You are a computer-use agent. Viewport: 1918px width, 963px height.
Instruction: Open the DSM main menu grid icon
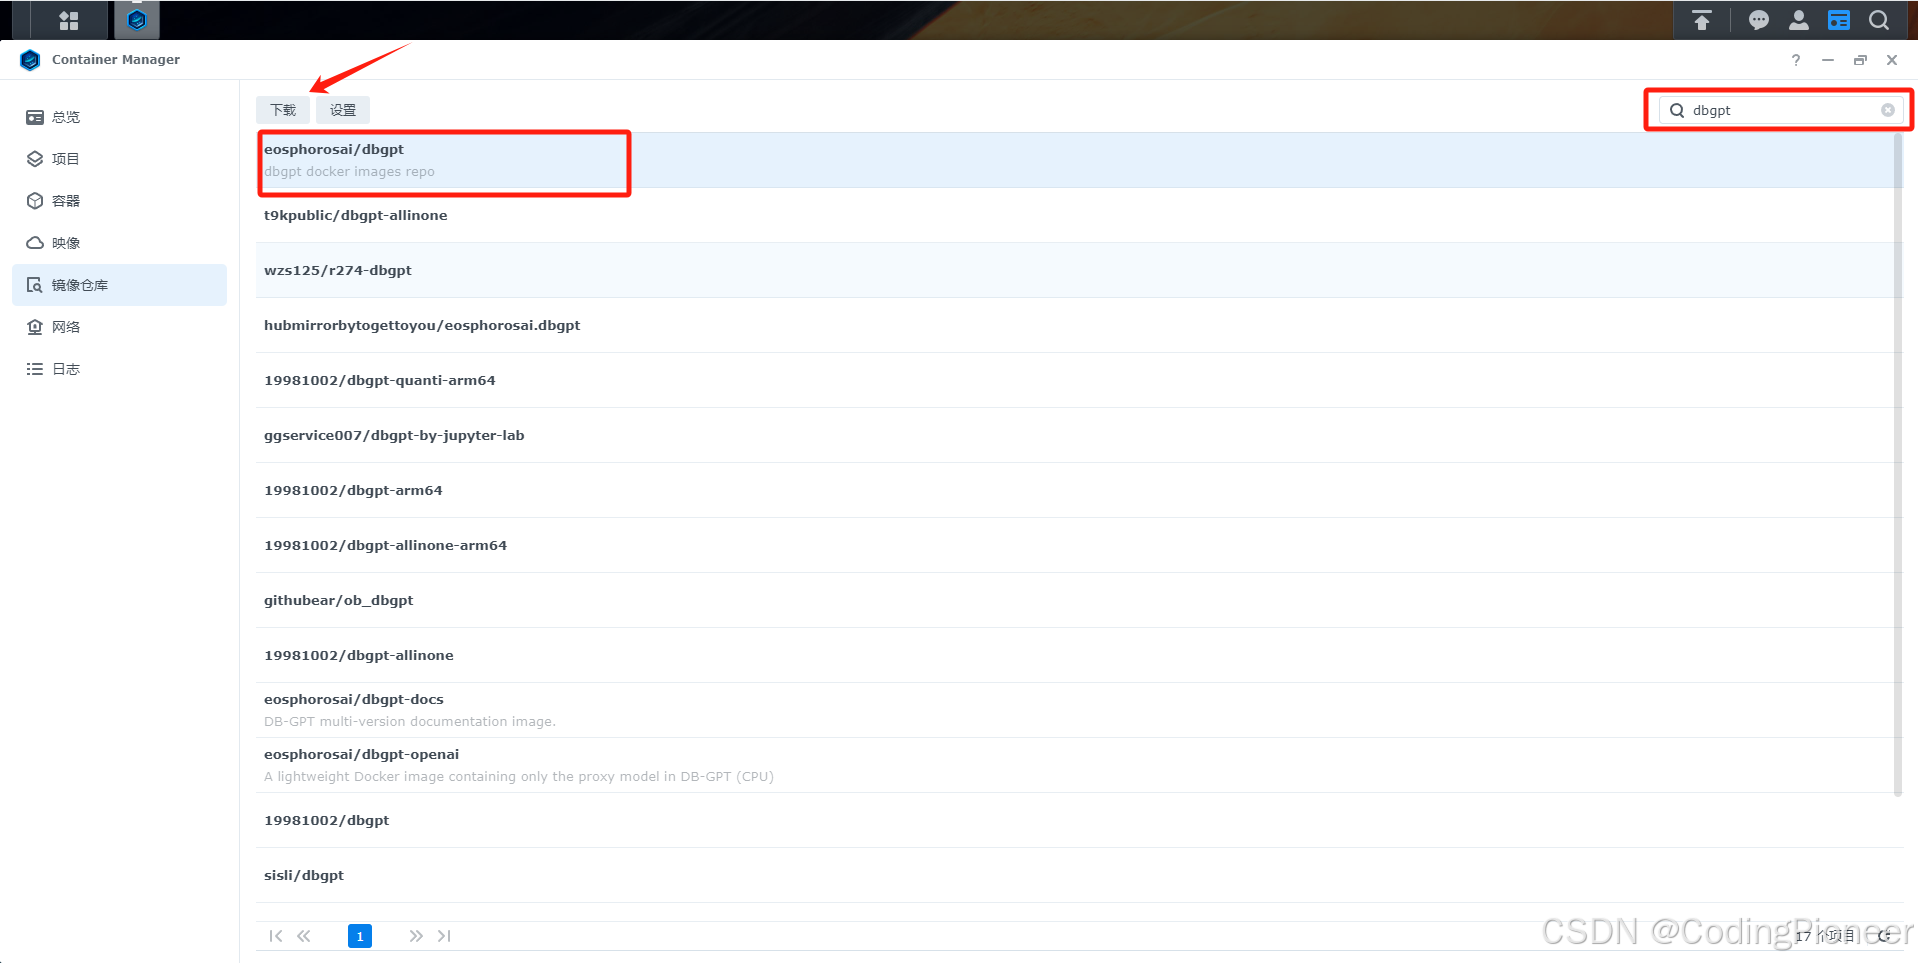[69, 20]
